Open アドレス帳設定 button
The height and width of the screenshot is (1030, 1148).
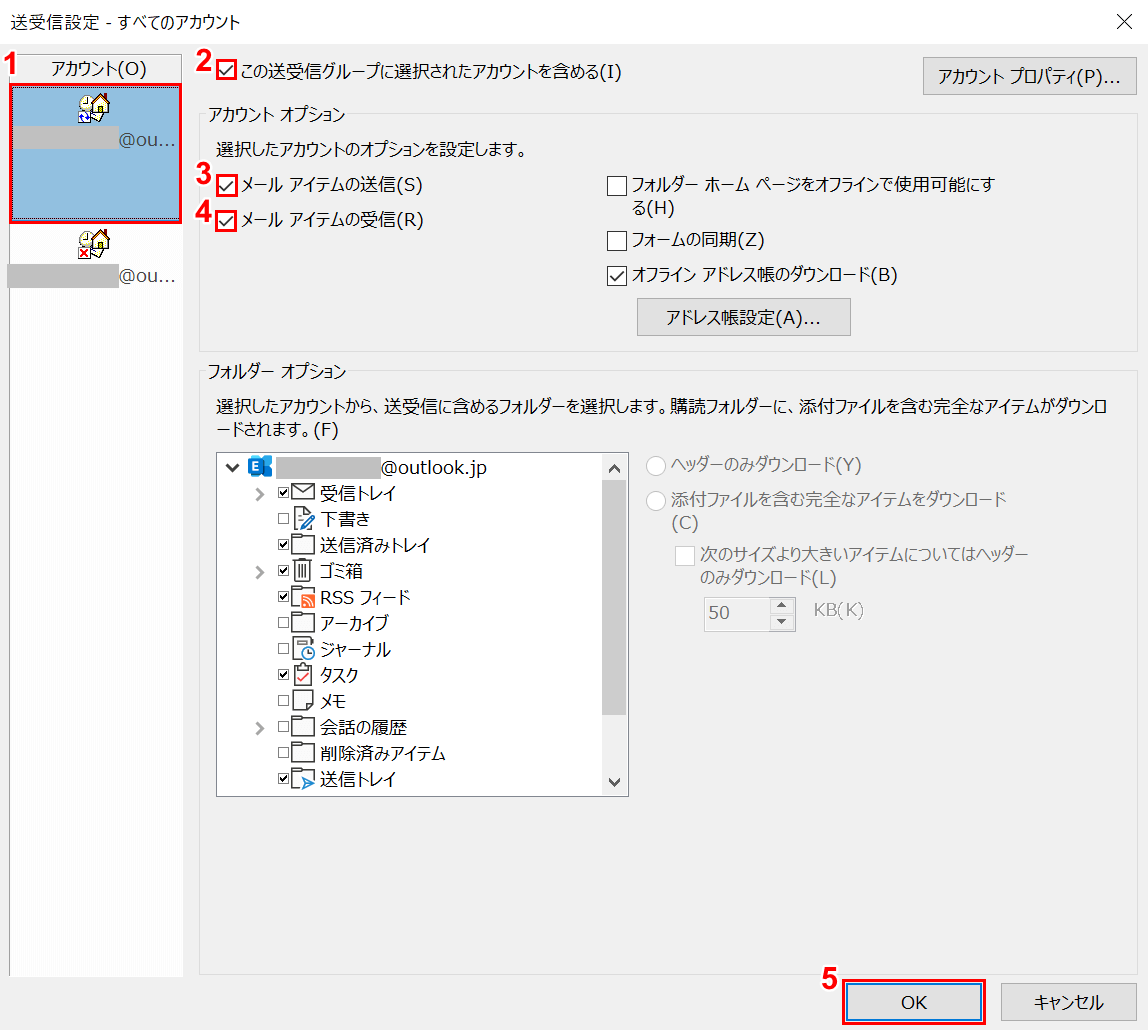(743, 317)
